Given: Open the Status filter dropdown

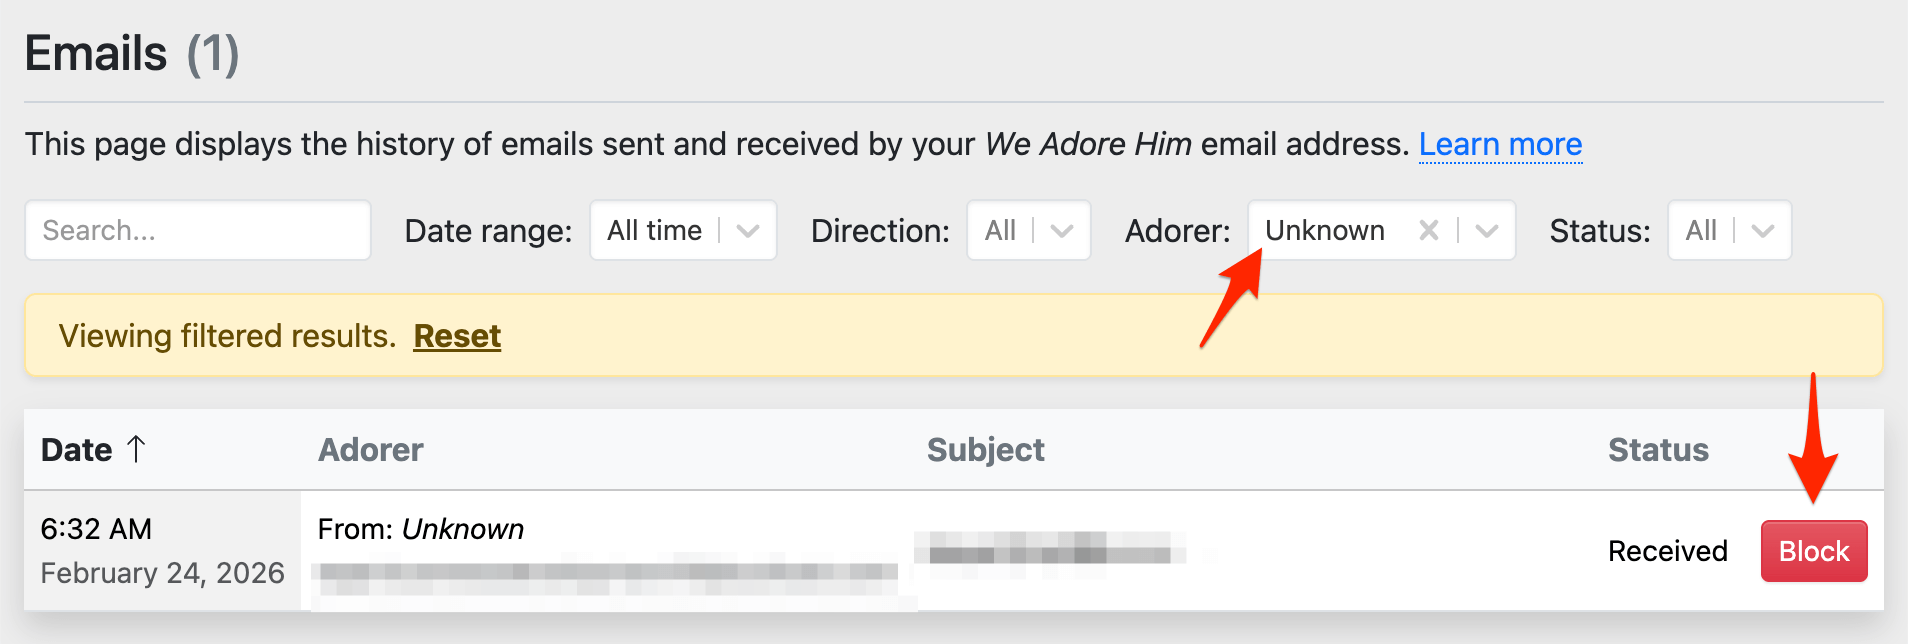Looking at the screenshot, I should (x=1728, y=231).
